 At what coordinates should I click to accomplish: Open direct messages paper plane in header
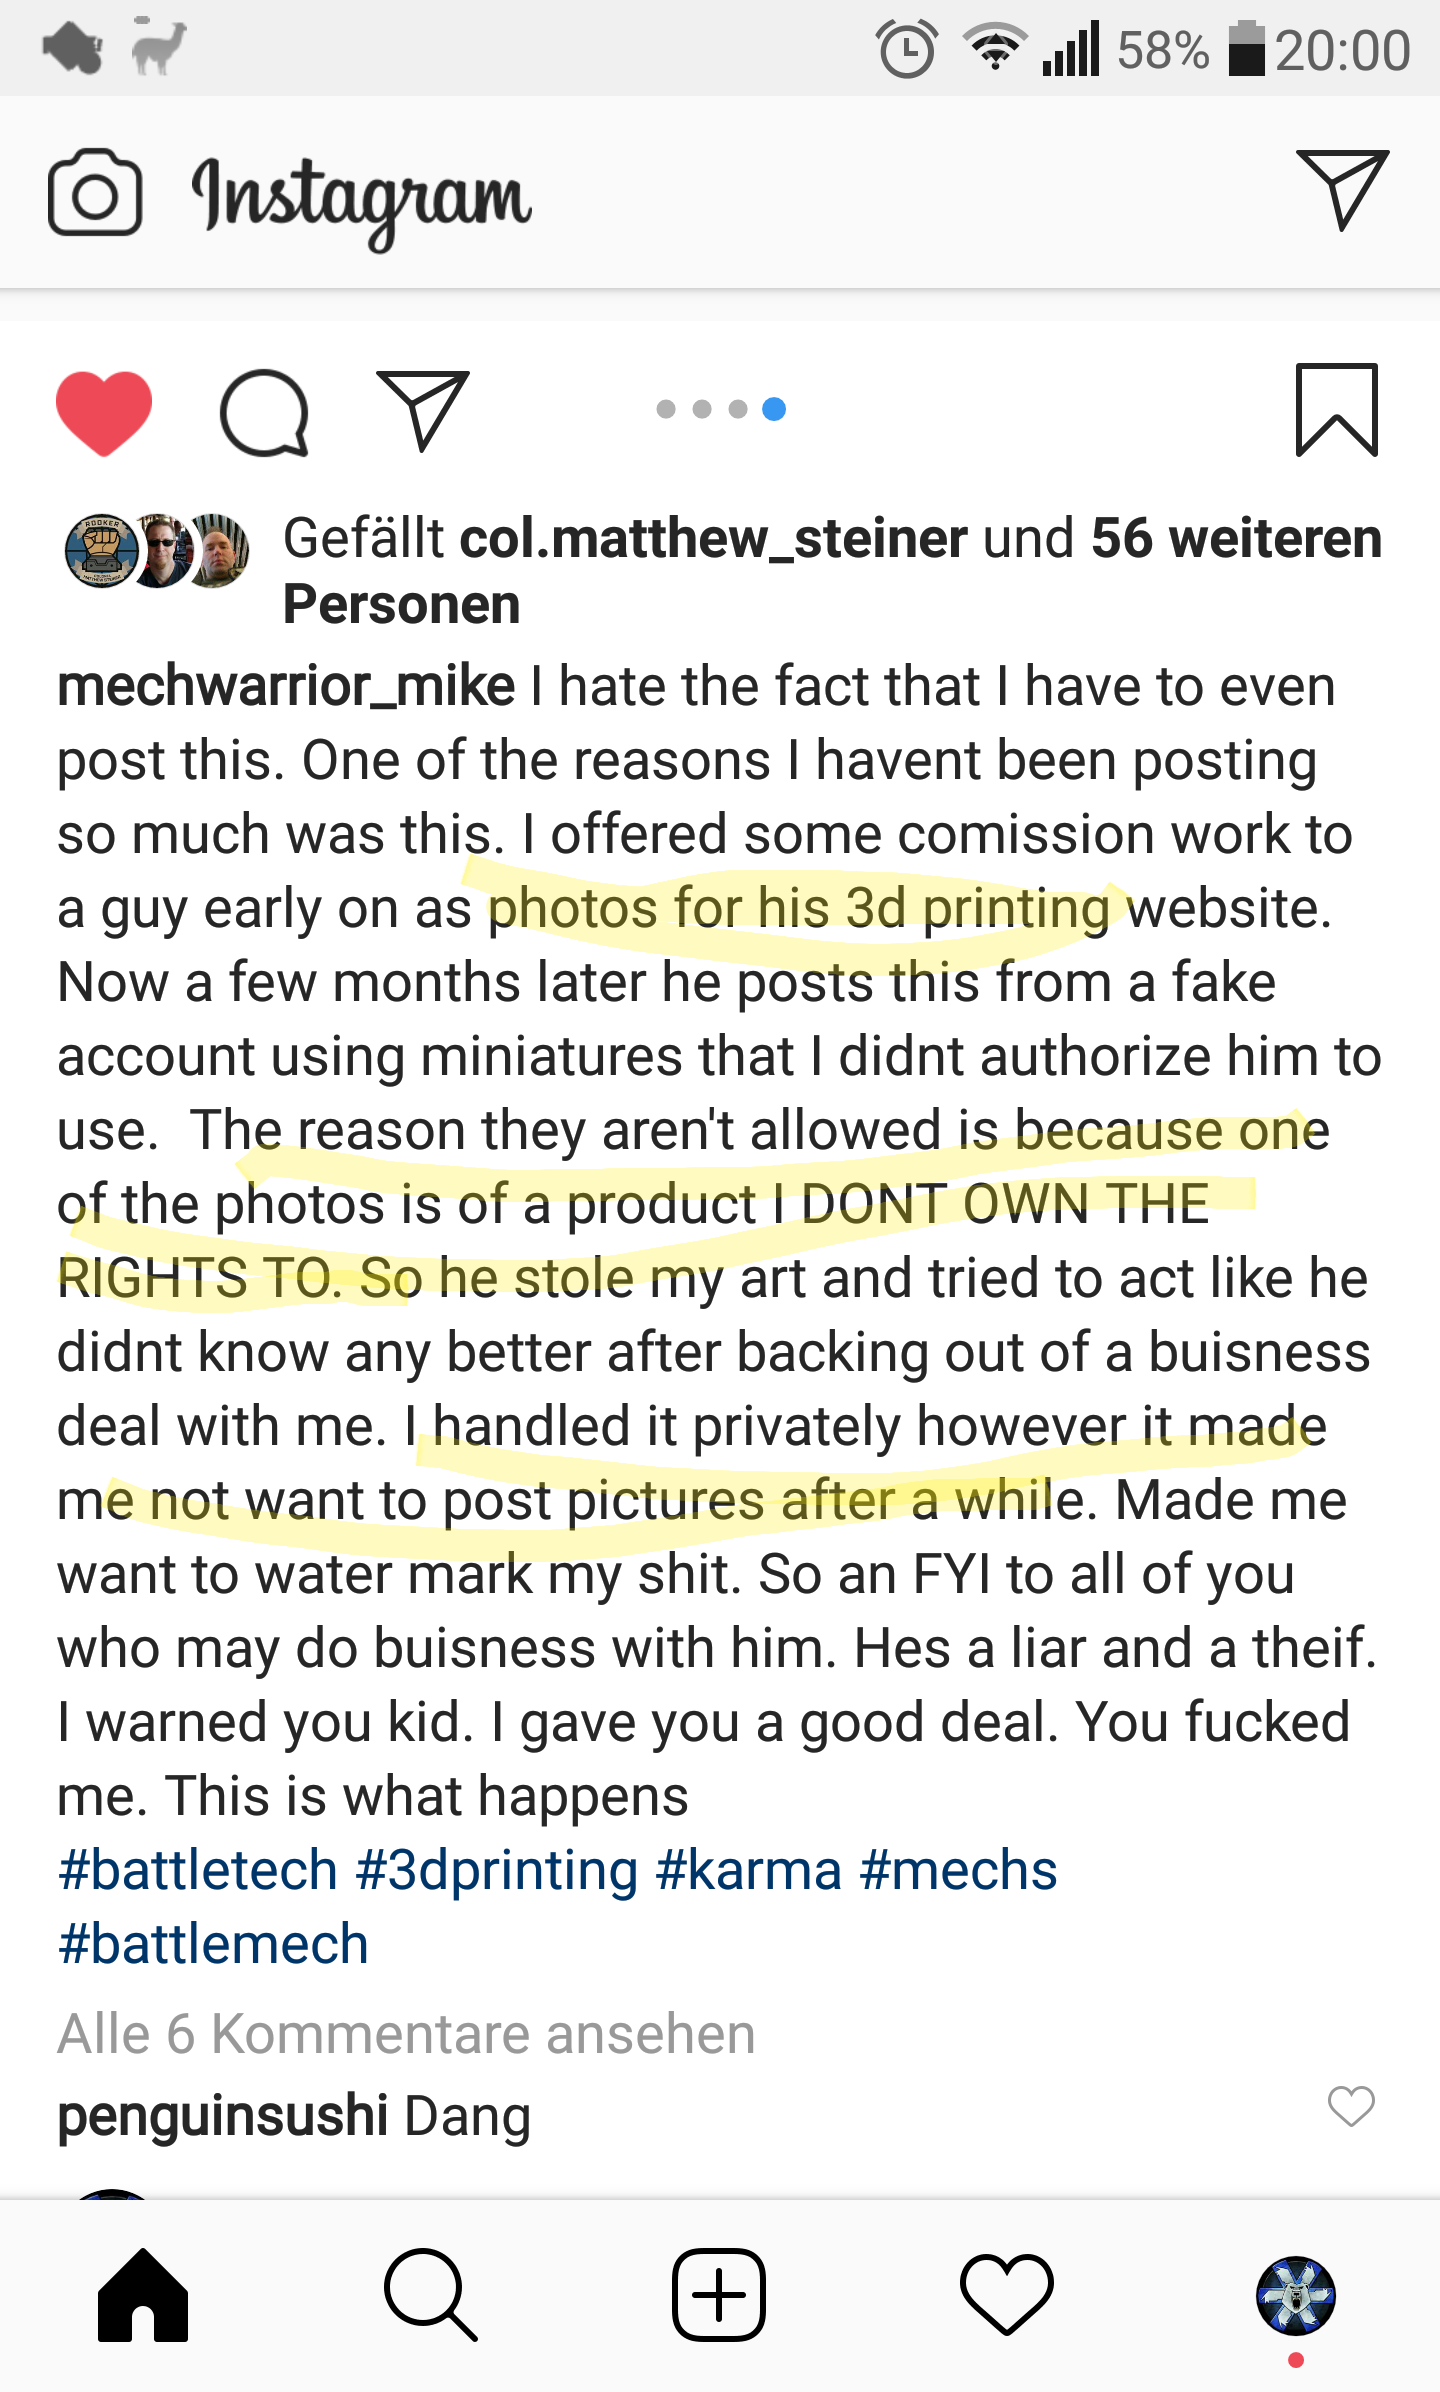click(1341, 189)
